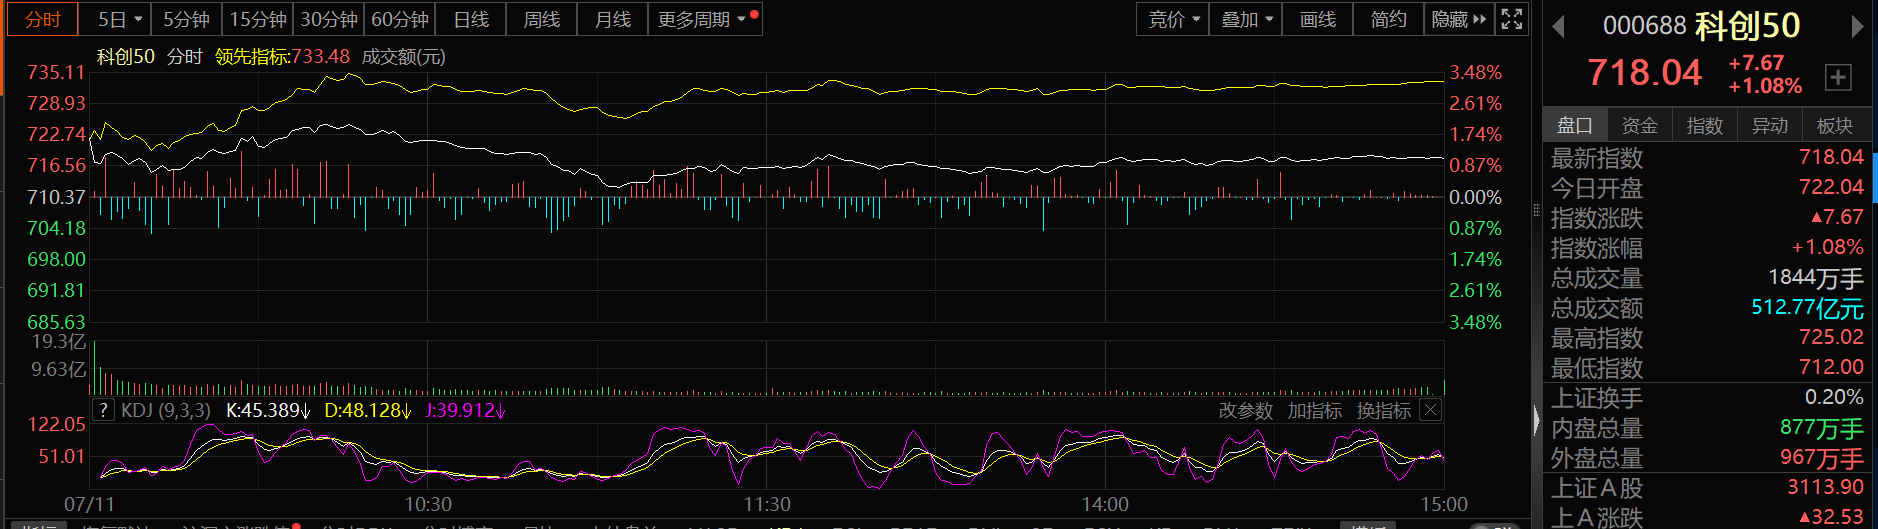Screen dimensions: 1878x529
Task: Click 改参数 to edit KDJ parameters
Action: point(1245,410)
